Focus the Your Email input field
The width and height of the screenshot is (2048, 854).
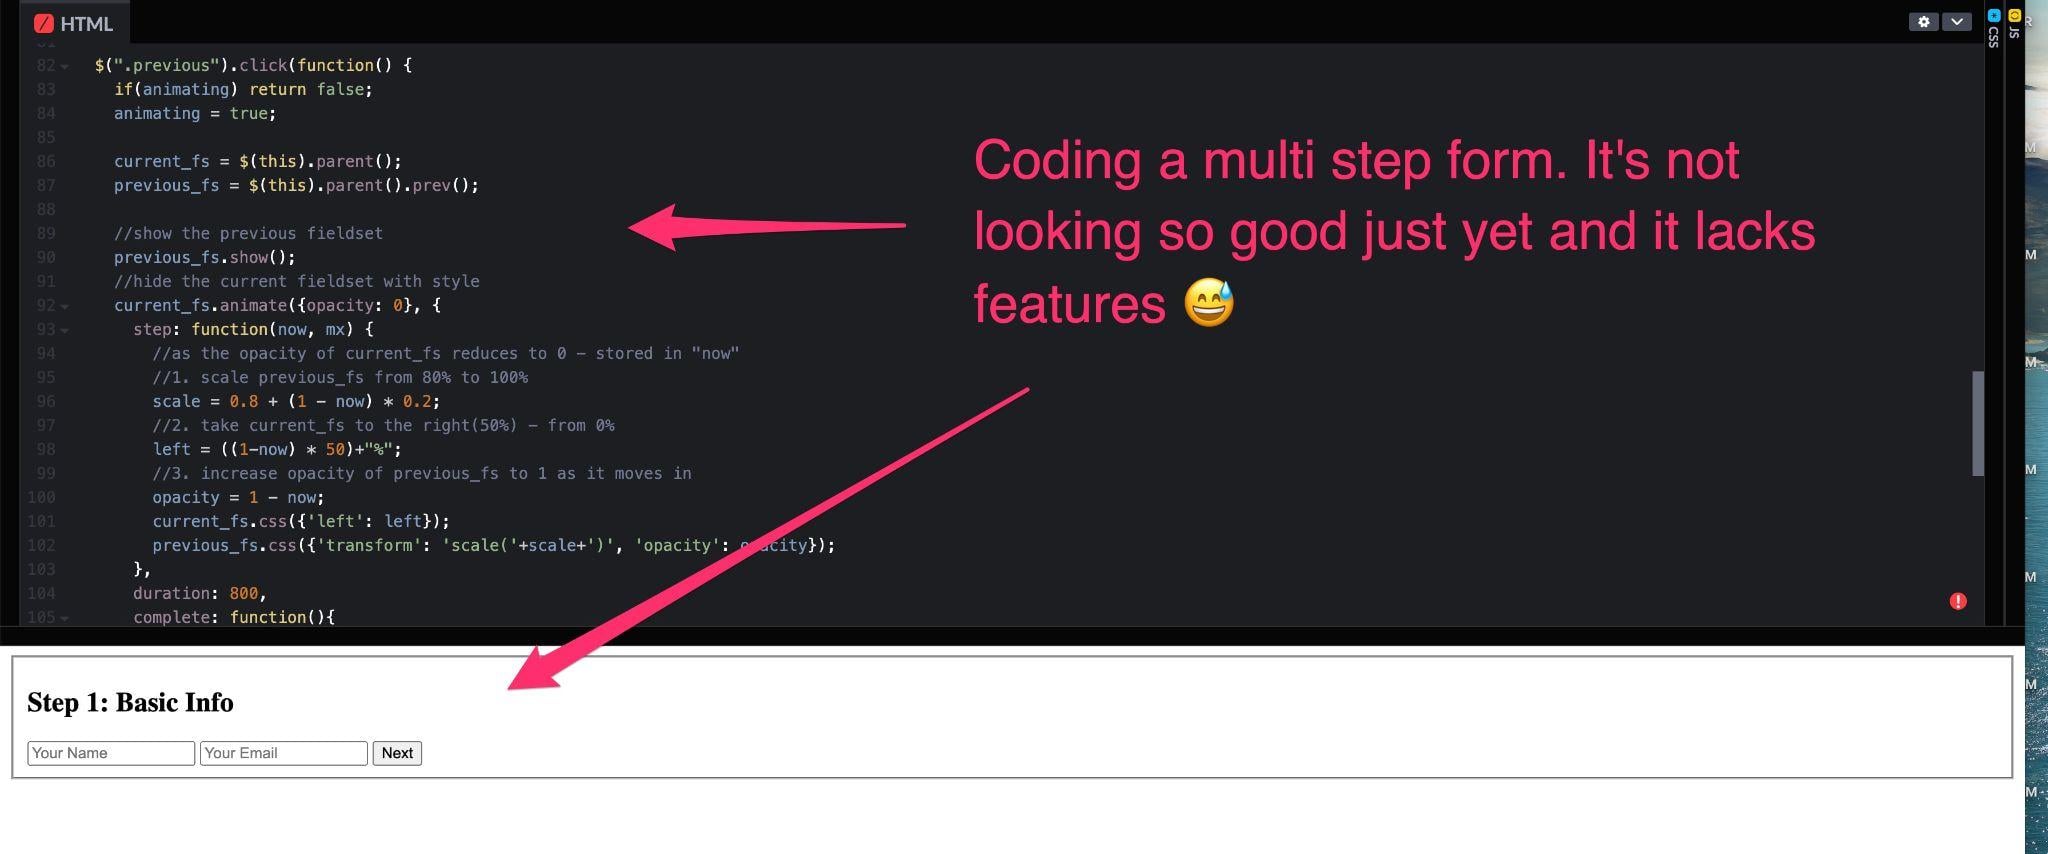tap(284, 753)
